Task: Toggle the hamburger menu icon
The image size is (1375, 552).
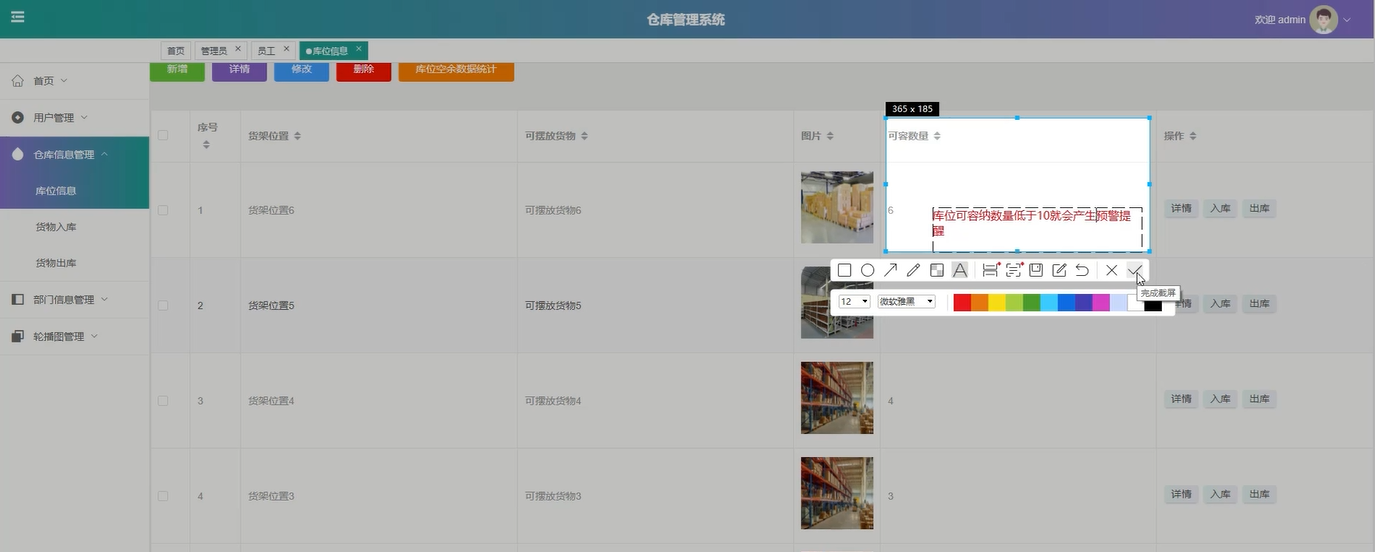Action: [x=18, y=17]
